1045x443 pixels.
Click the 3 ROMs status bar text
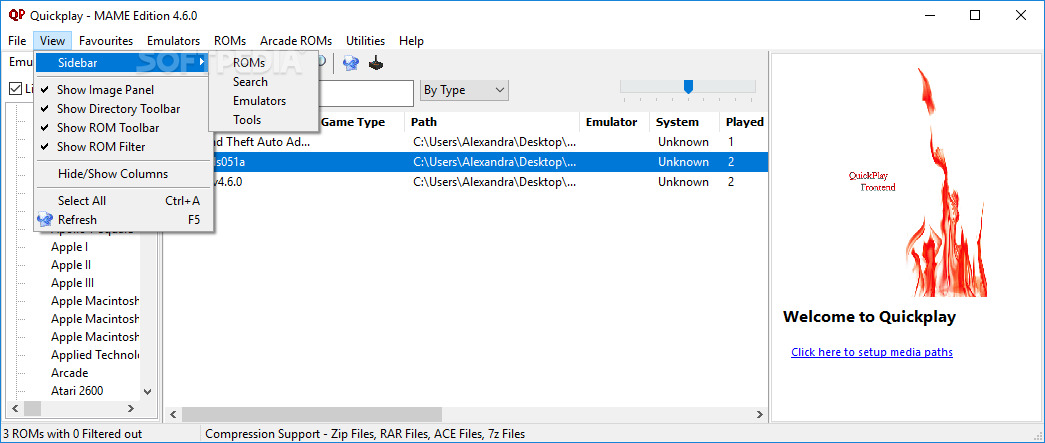tap(73, 434)
